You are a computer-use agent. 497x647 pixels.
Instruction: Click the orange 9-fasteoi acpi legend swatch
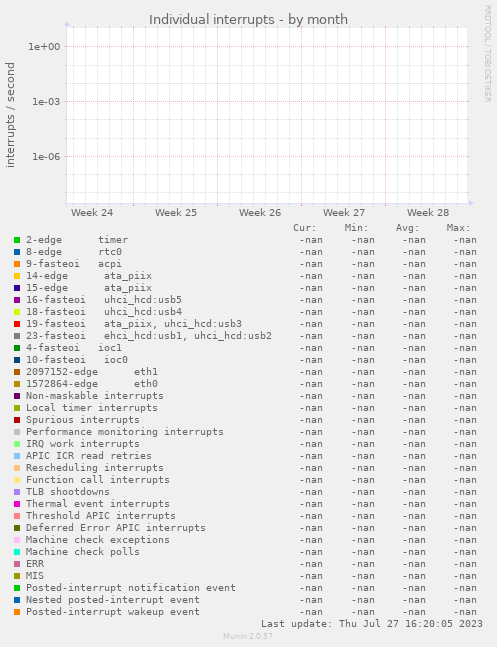point(17,264)
